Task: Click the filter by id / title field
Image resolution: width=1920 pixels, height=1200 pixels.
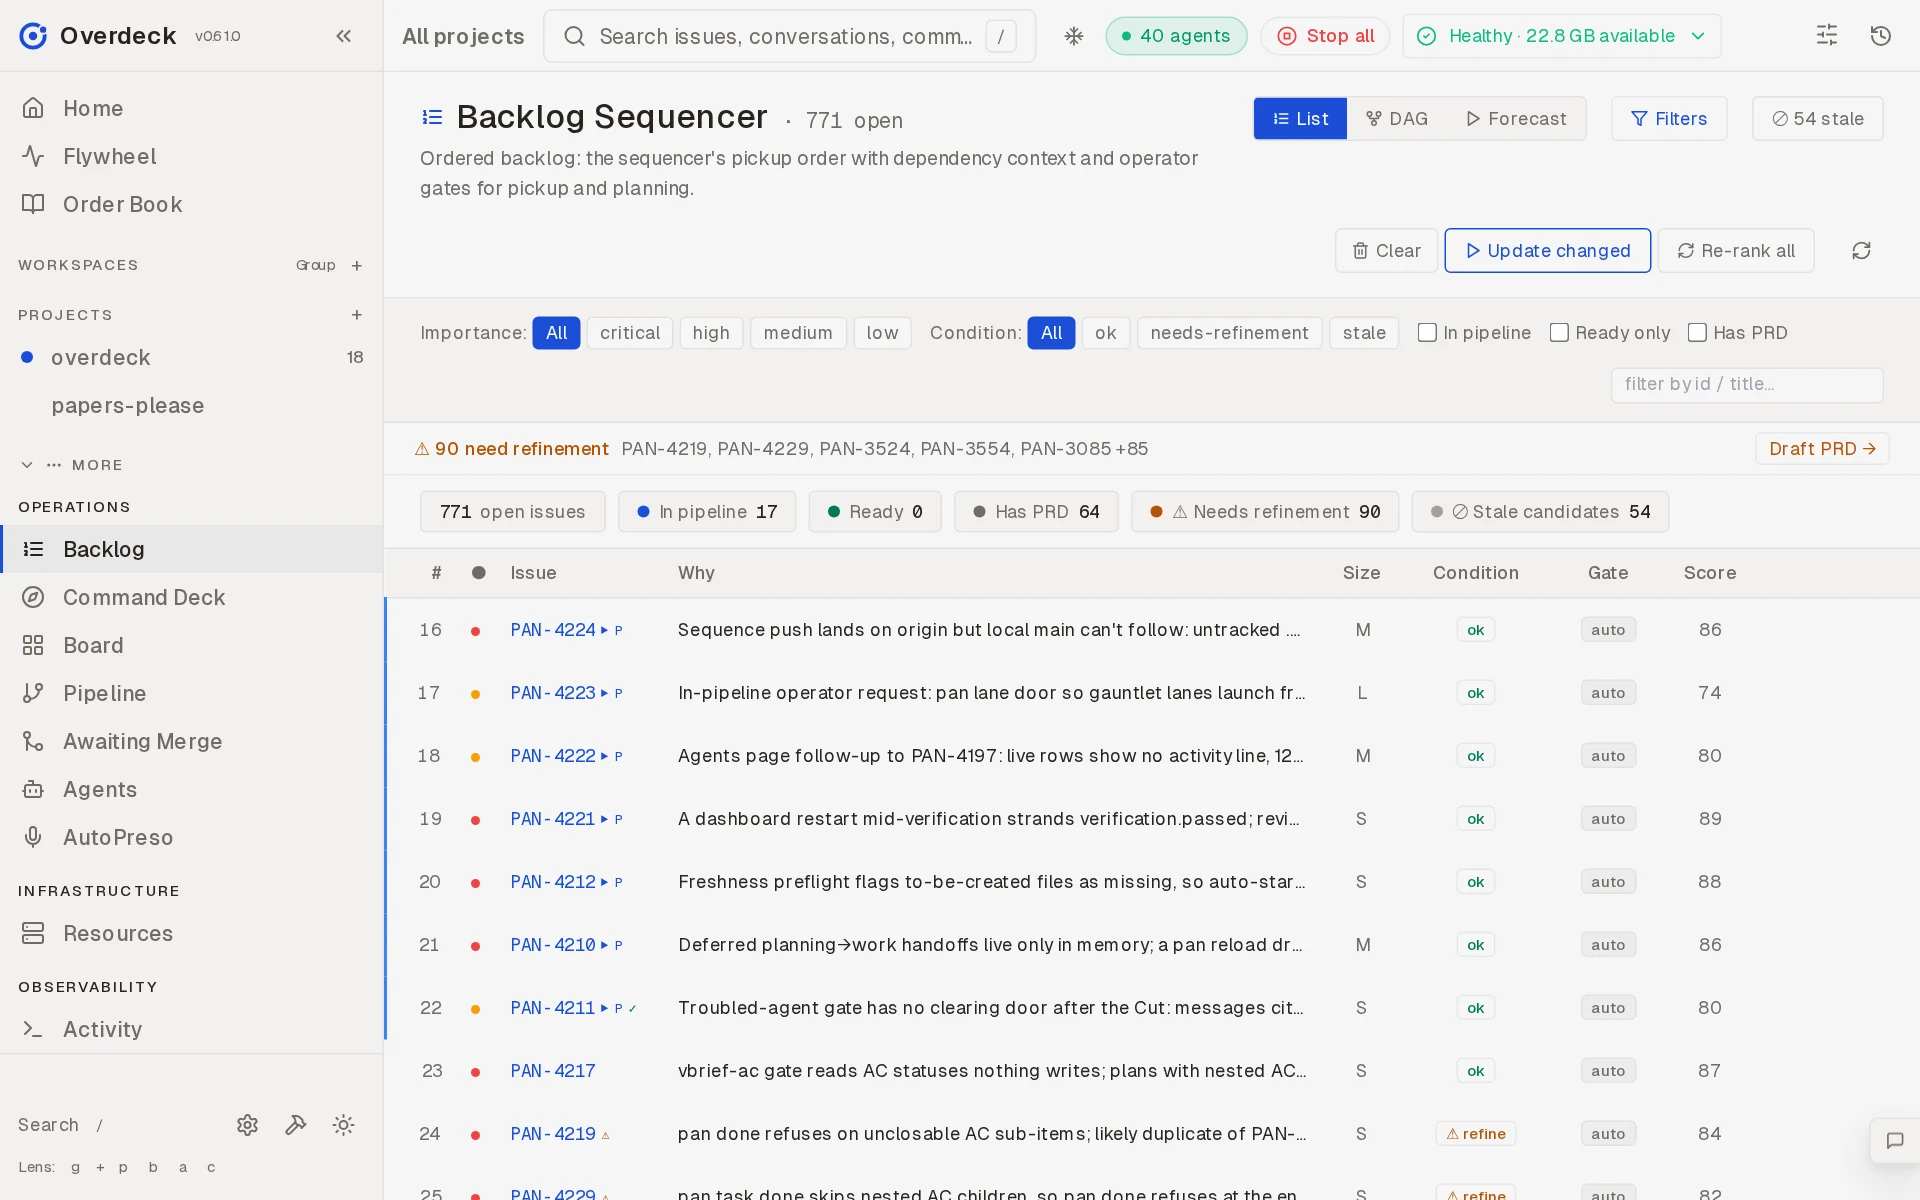Action: click(1747, 385)
